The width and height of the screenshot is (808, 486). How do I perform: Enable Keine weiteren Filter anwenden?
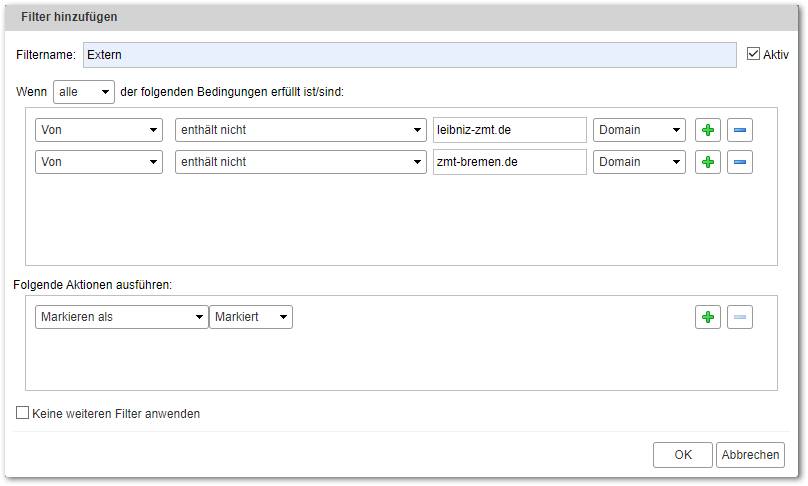[x=22, y=413]
